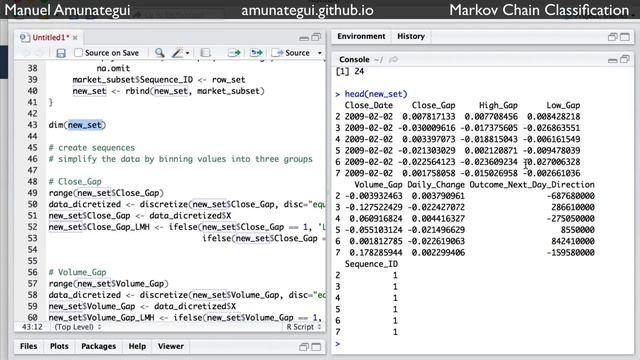Image resolution: width=640 pixels, height=360 pixels.
Task: Click range(new_set$Volume_Gap) code line
Action: point(108,284)
